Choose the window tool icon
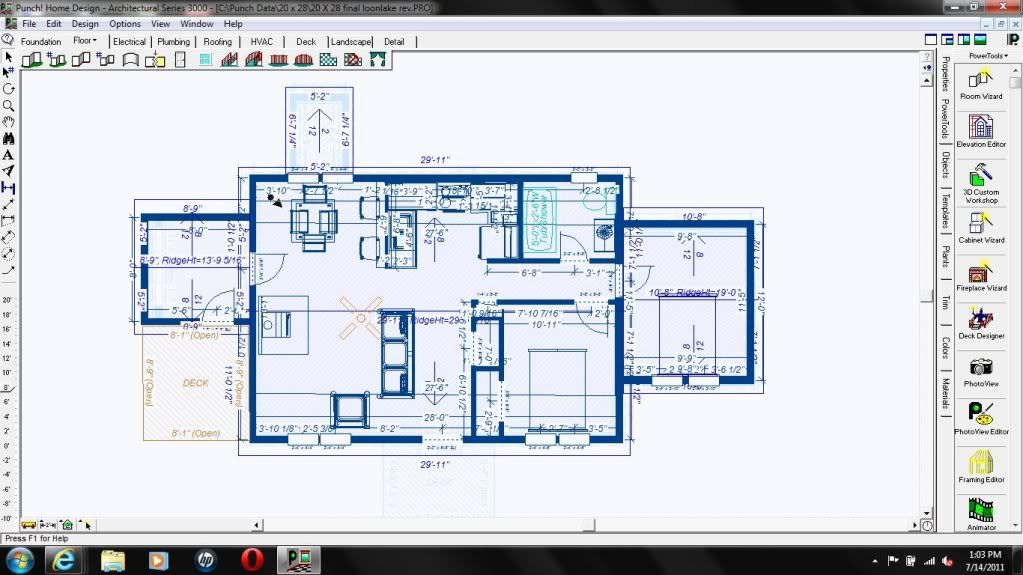The image size is (1023, 575). pos(205,60)
